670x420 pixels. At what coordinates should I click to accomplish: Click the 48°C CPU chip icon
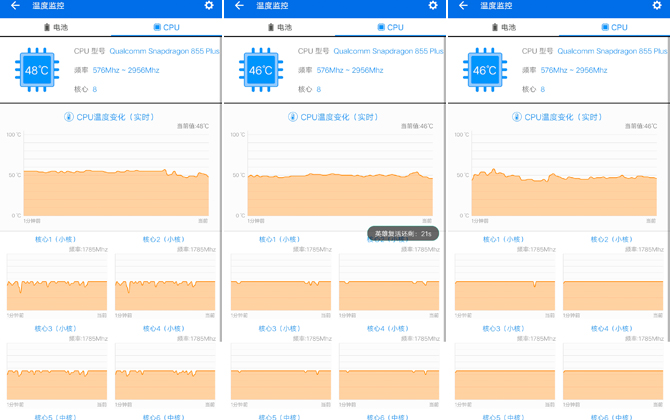click(x=37, y=70)
